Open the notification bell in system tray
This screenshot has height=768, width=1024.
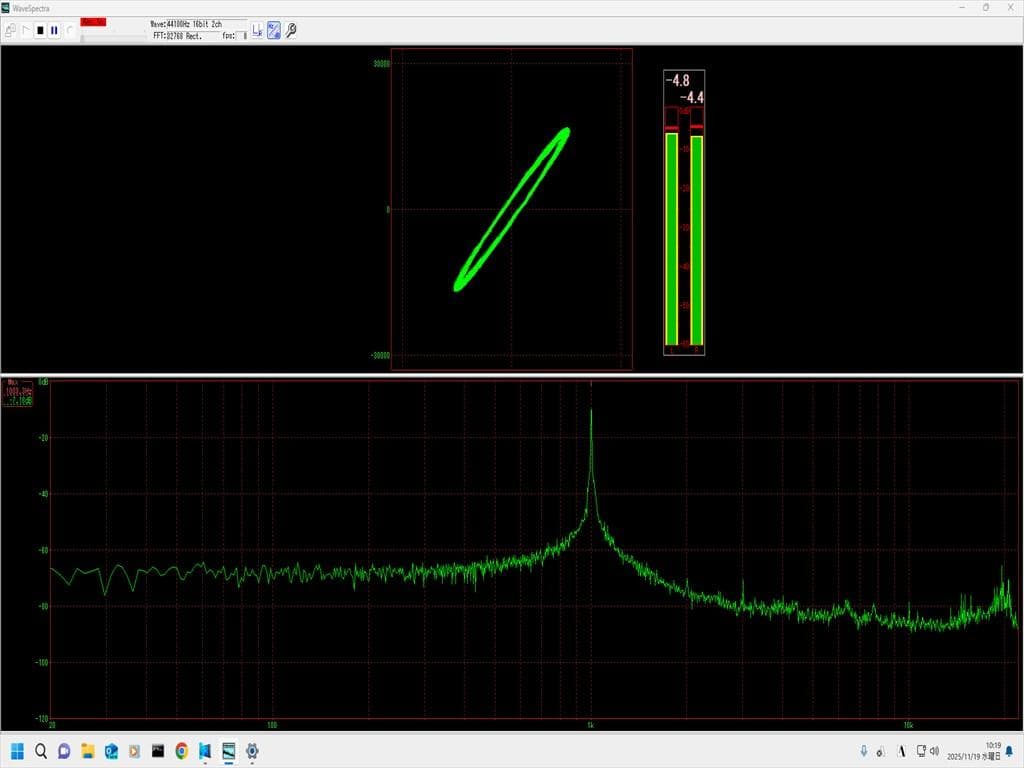(x=1009, y=750)
